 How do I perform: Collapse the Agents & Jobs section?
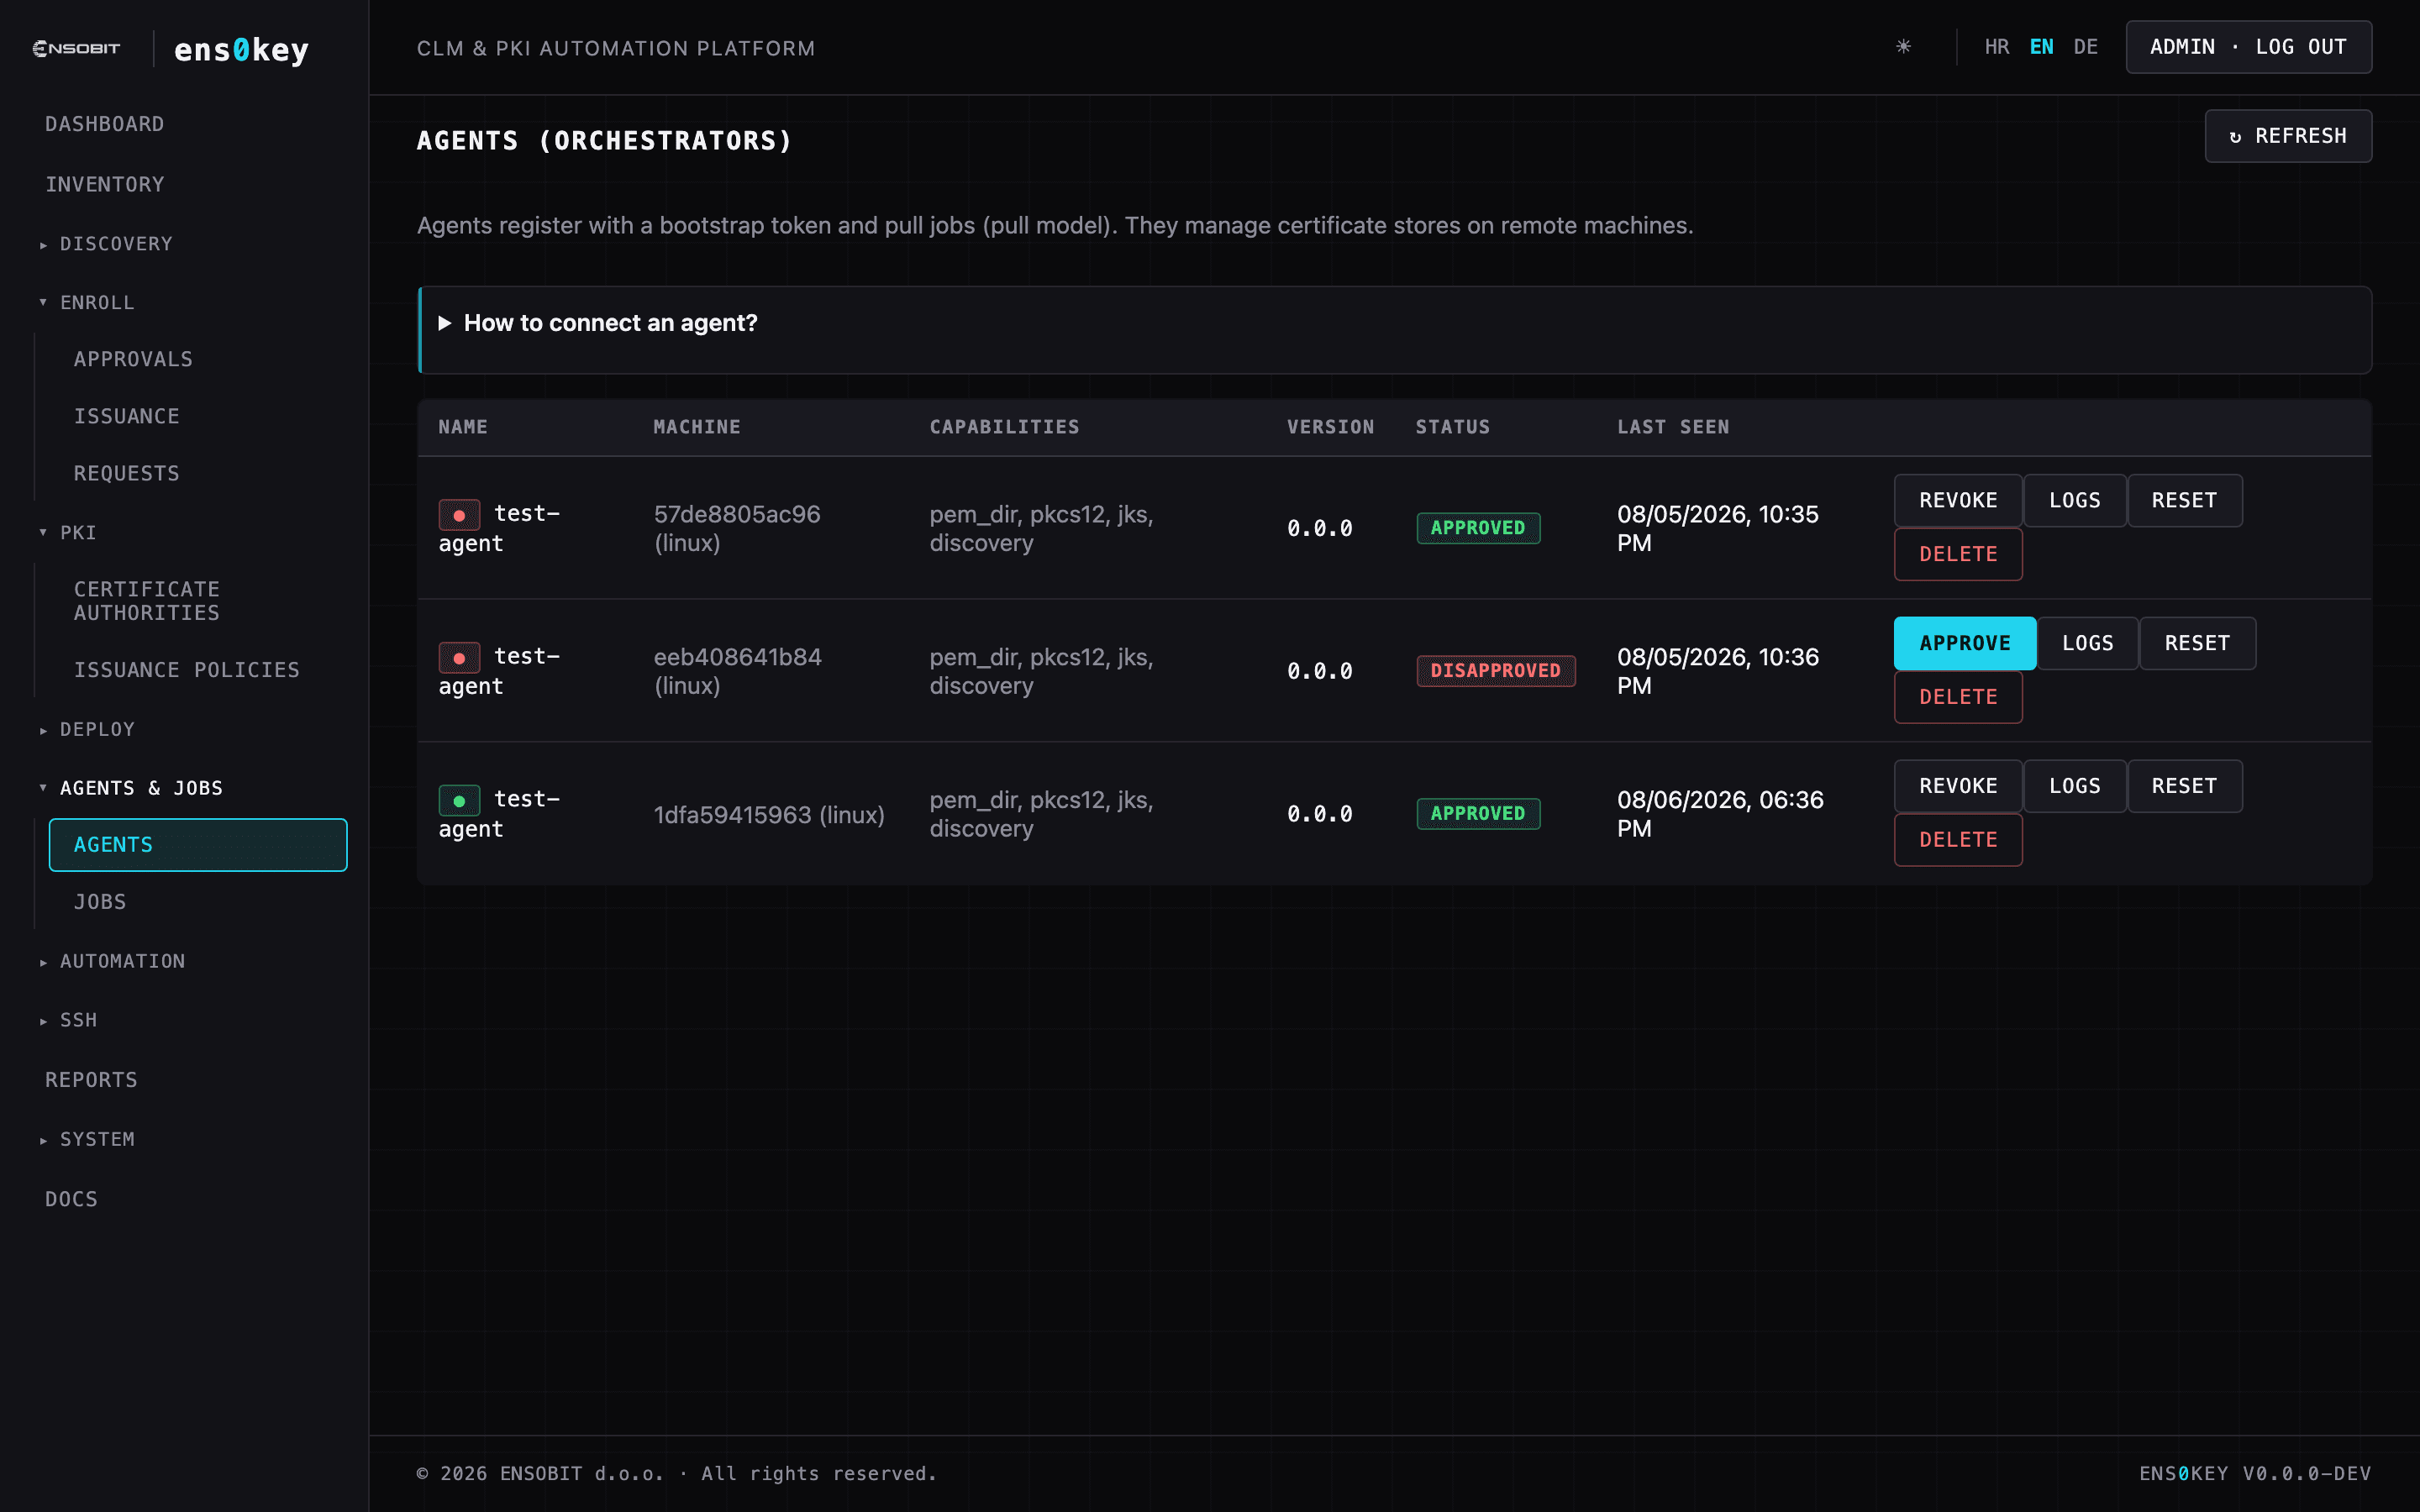[x=130, y=788]
